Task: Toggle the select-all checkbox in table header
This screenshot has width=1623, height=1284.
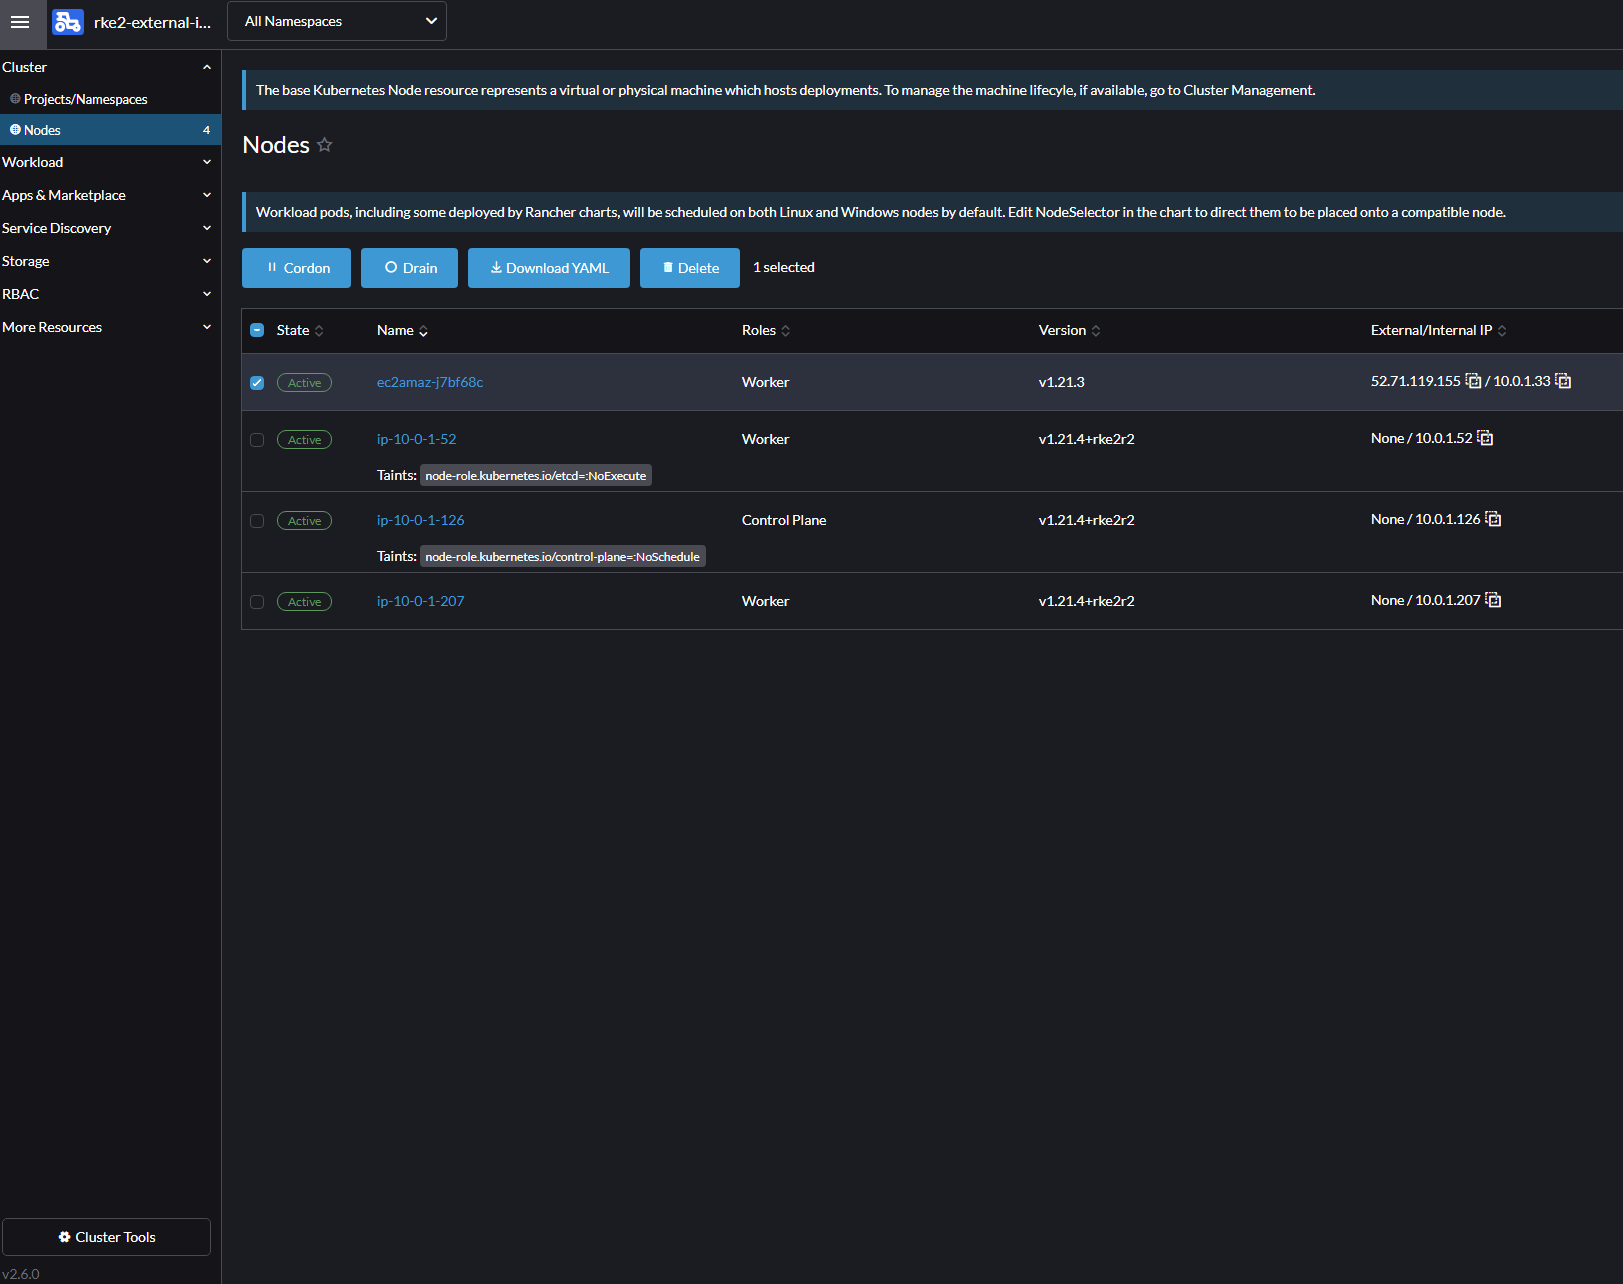Action: (257, 329)
